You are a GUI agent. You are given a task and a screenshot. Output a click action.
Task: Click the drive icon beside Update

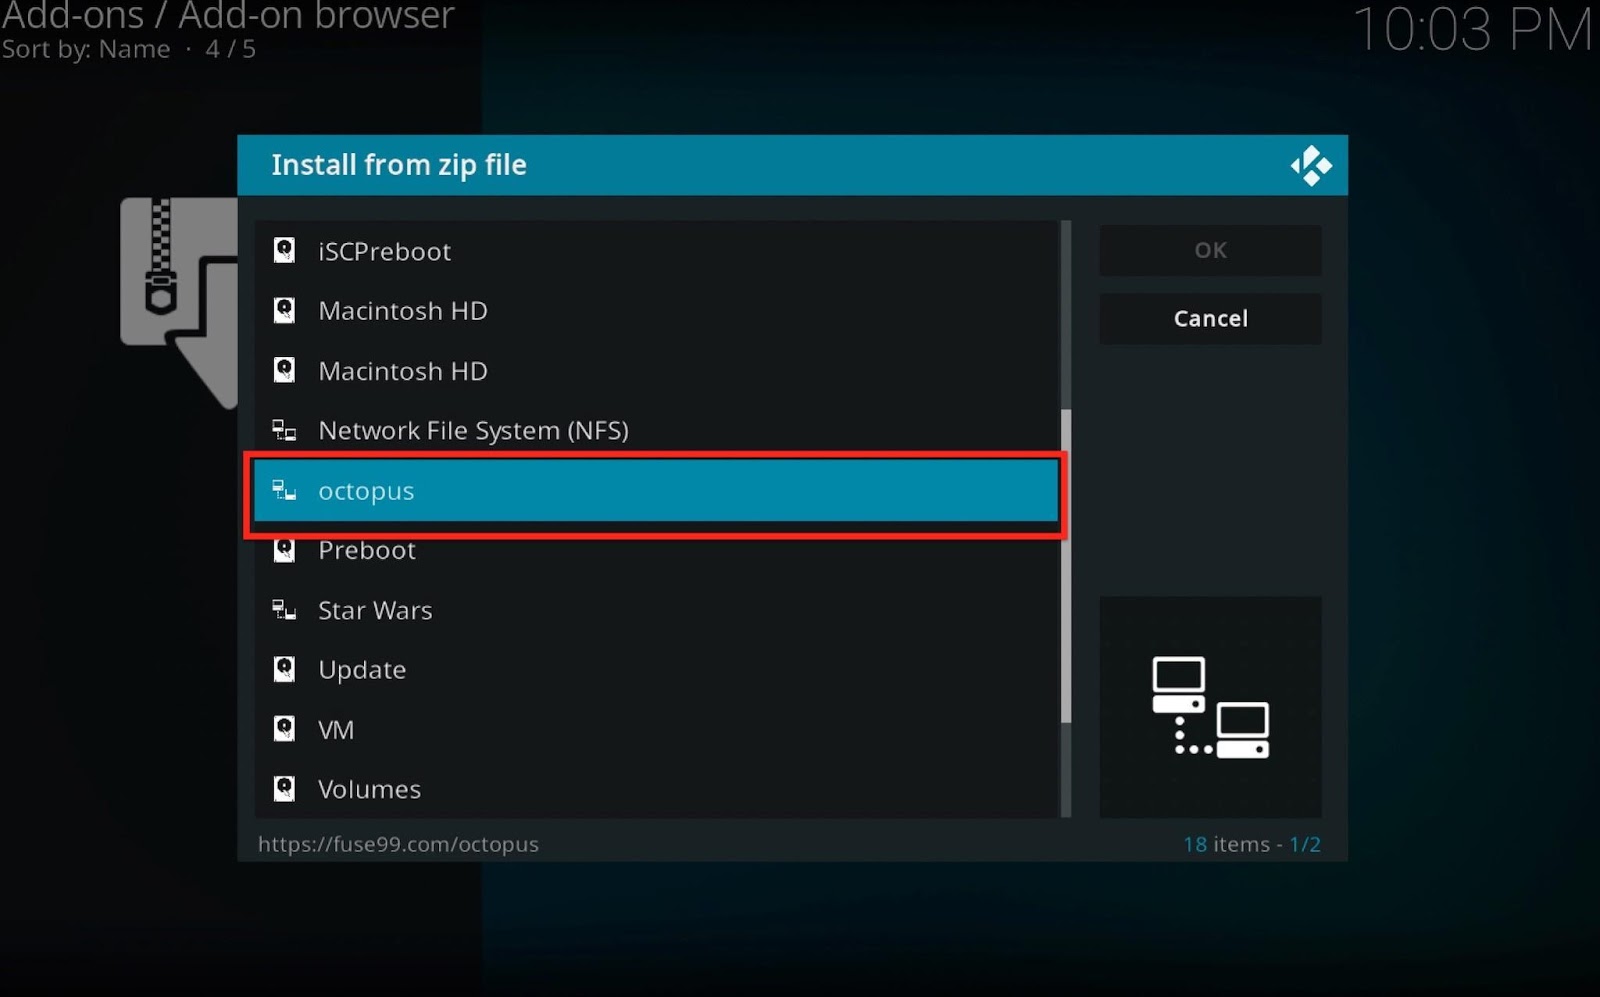[x=284, y=669]
